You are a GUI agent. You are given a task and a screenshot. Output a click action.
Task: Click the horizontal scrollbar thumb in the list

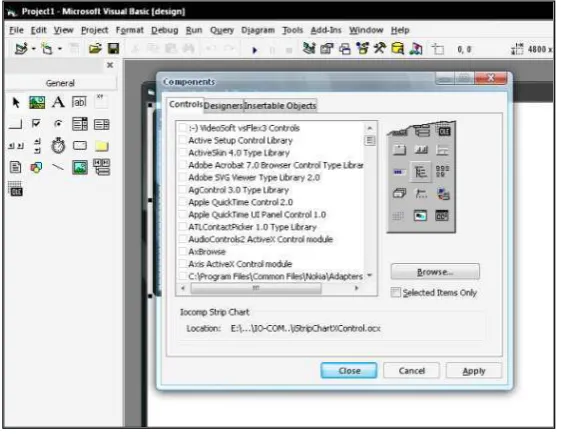coord(256,288)
